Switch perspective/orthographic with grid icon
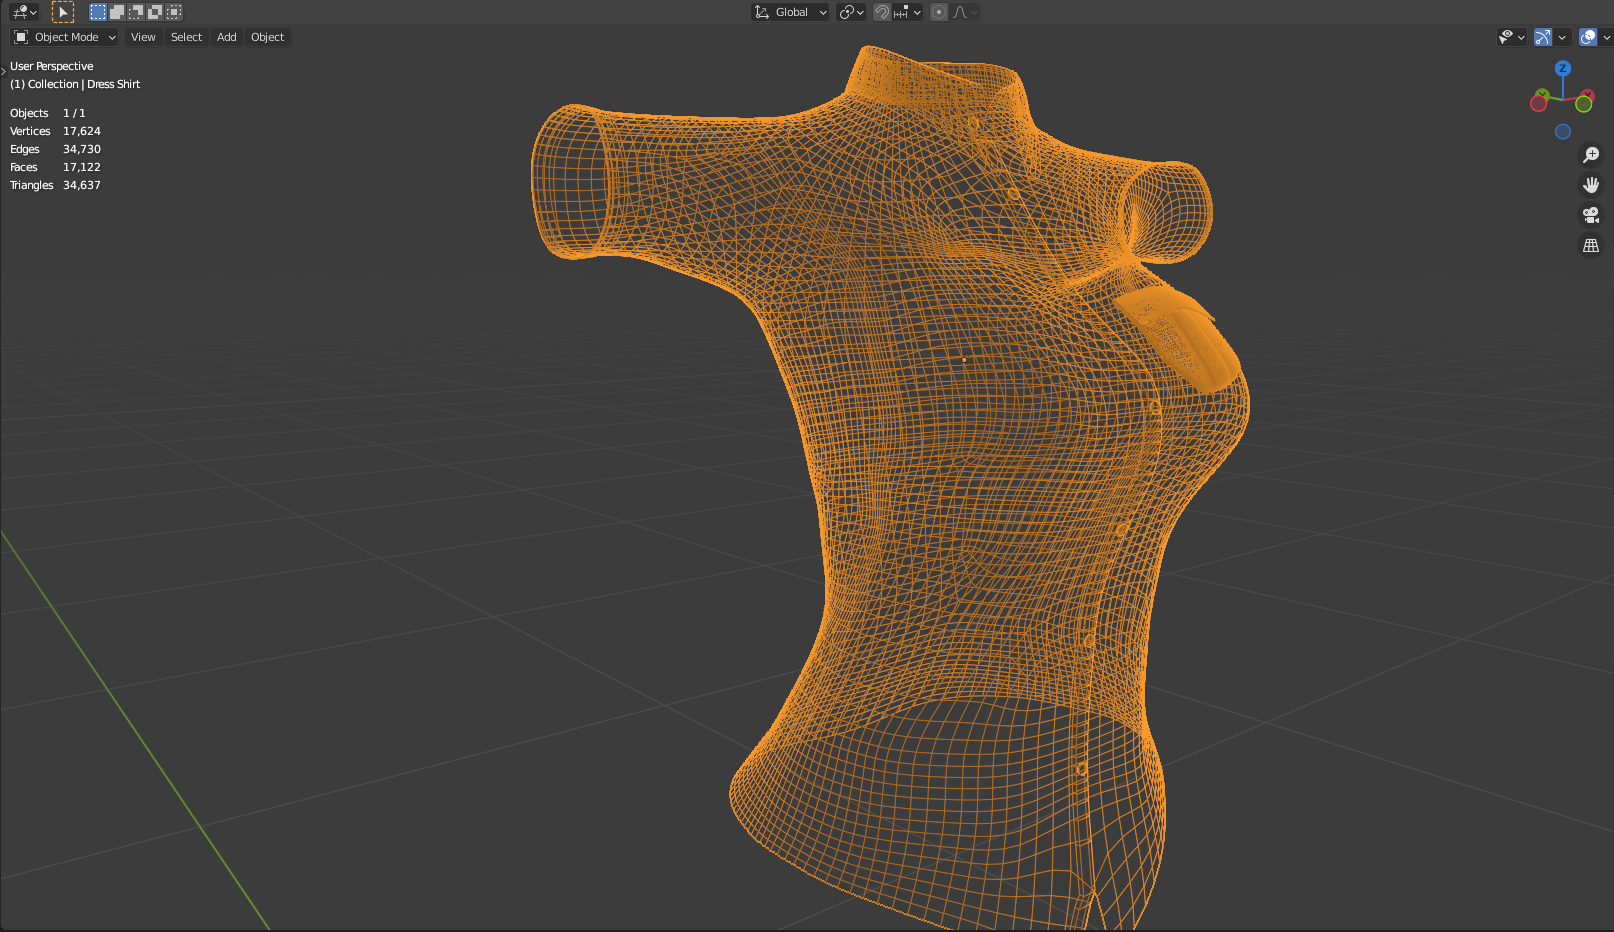 click(x=1591, y=245)
